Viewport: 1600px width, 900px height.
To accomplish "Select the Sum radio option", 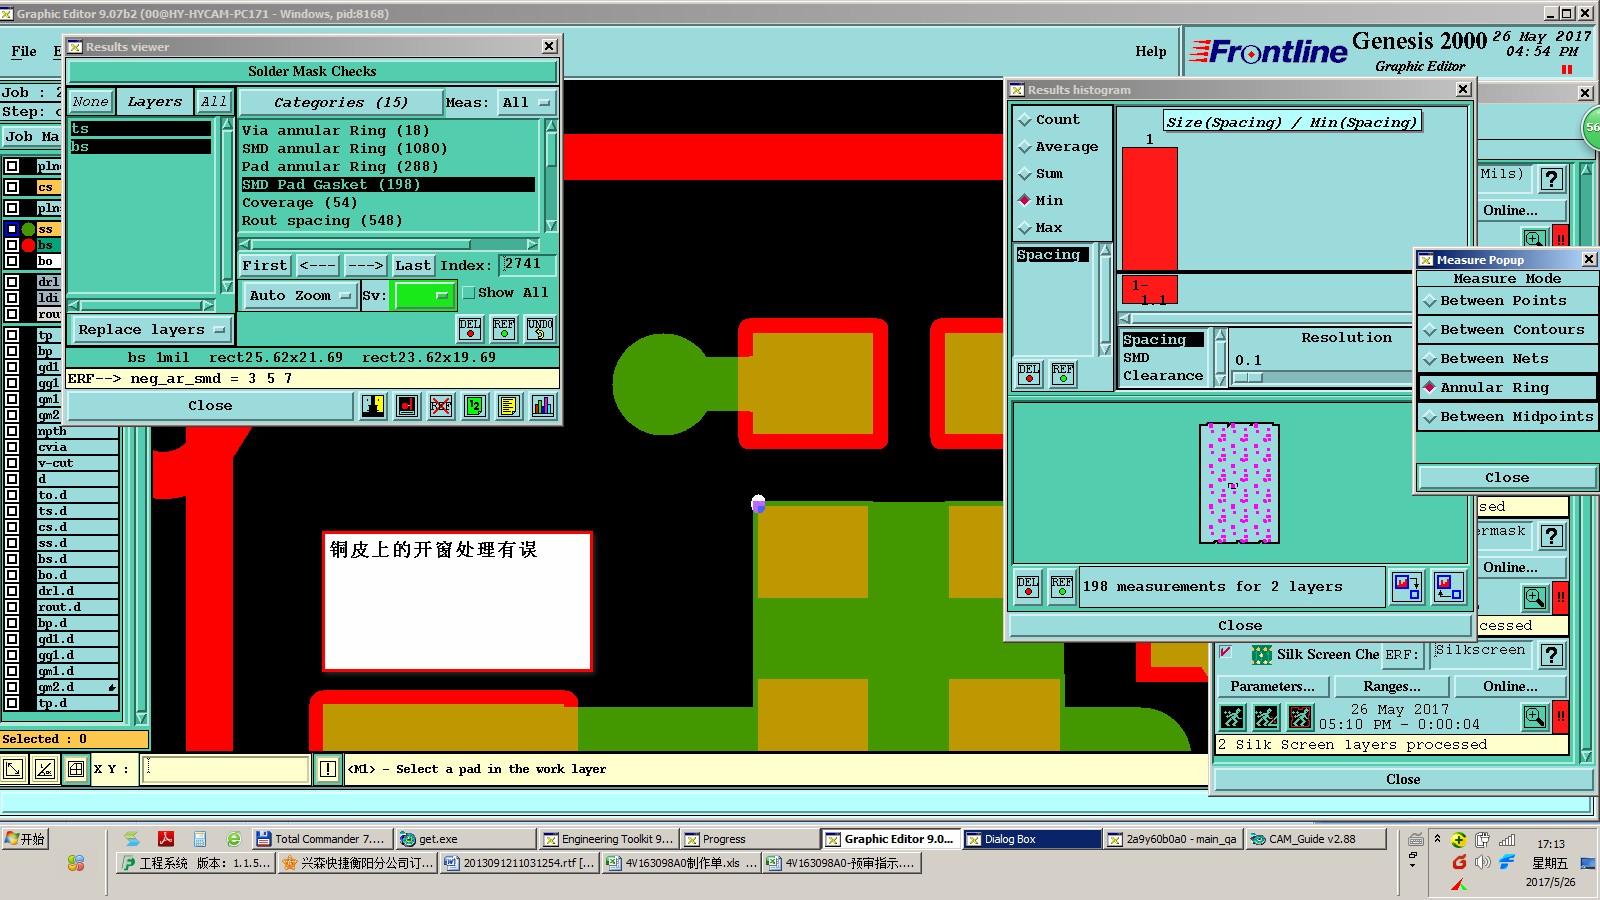I will click(1041, 173).
